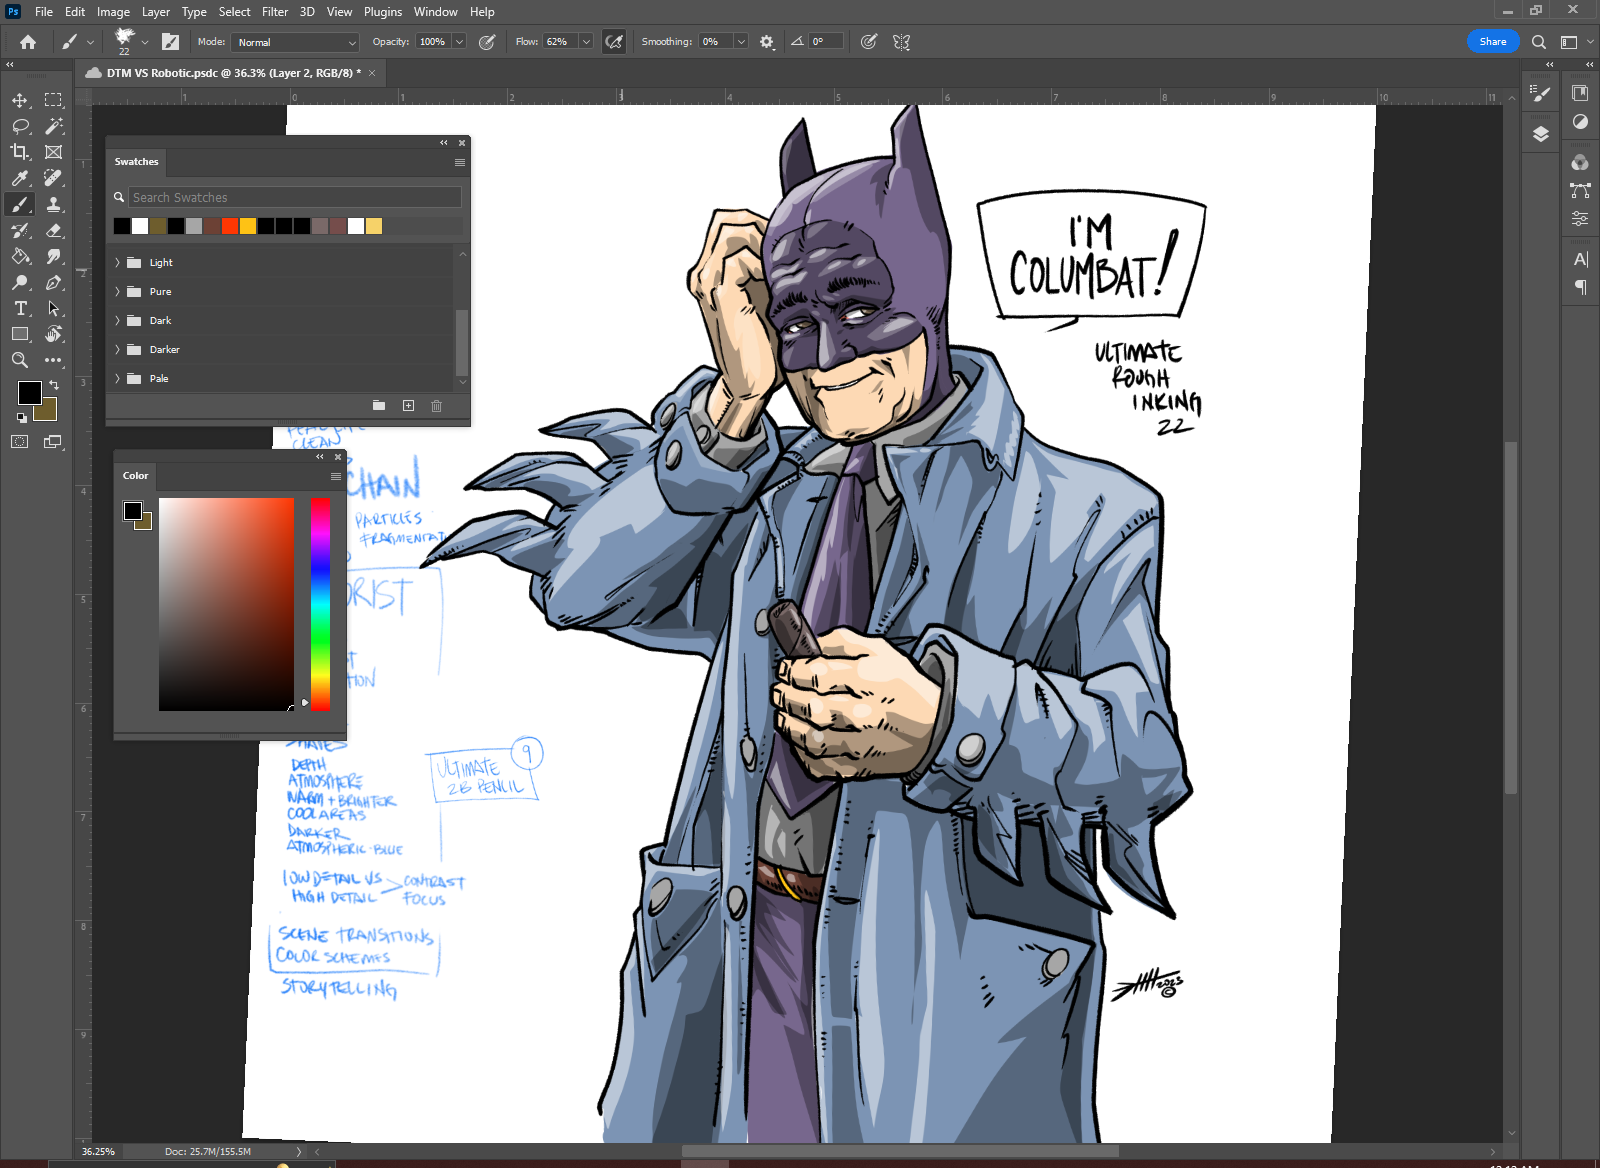The width and height of the screenshot is (1600, 1168).
Task: Toggle pressure for brush size
Action: point(869,42)
